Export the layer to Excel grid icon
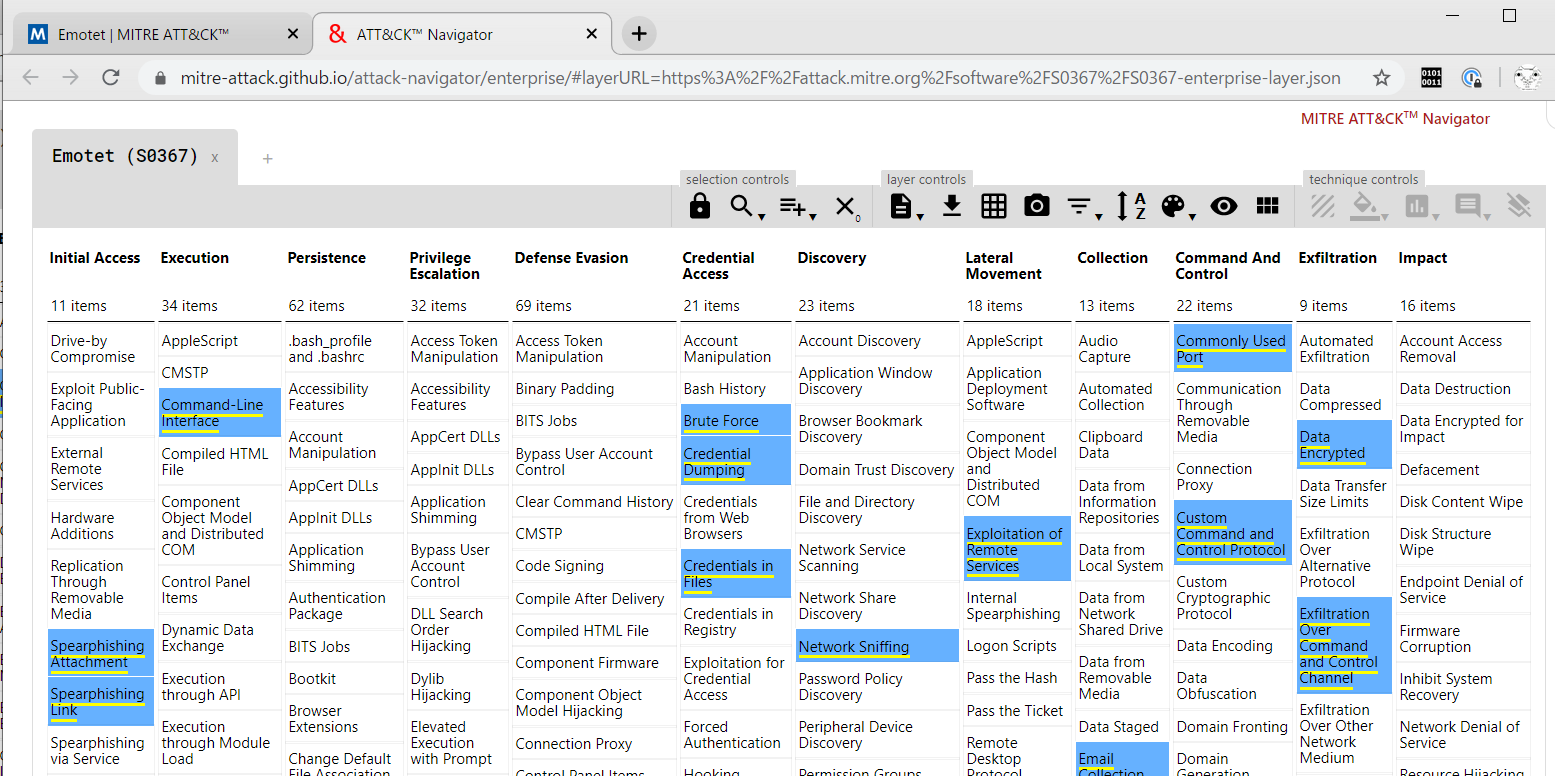This screenshot has width=1555, height=776. (x=994, y=206)
